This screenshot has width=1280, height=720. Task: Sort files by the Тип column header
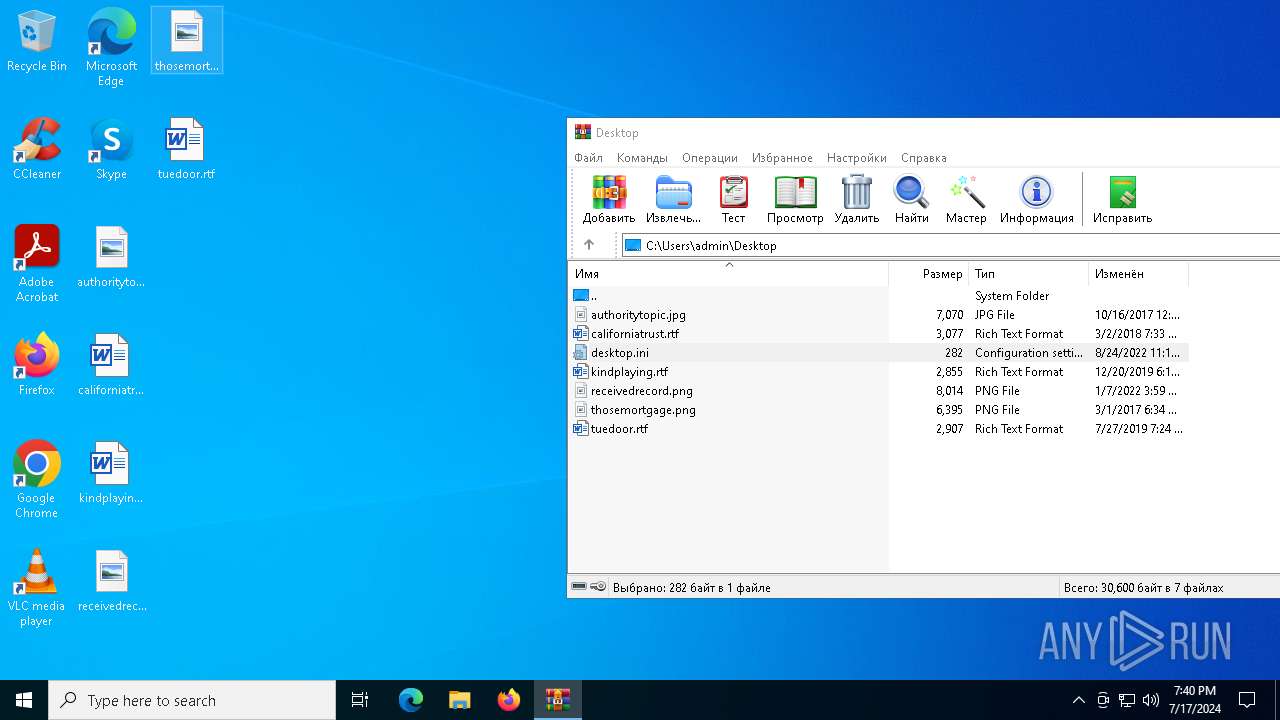point(1029,273)
